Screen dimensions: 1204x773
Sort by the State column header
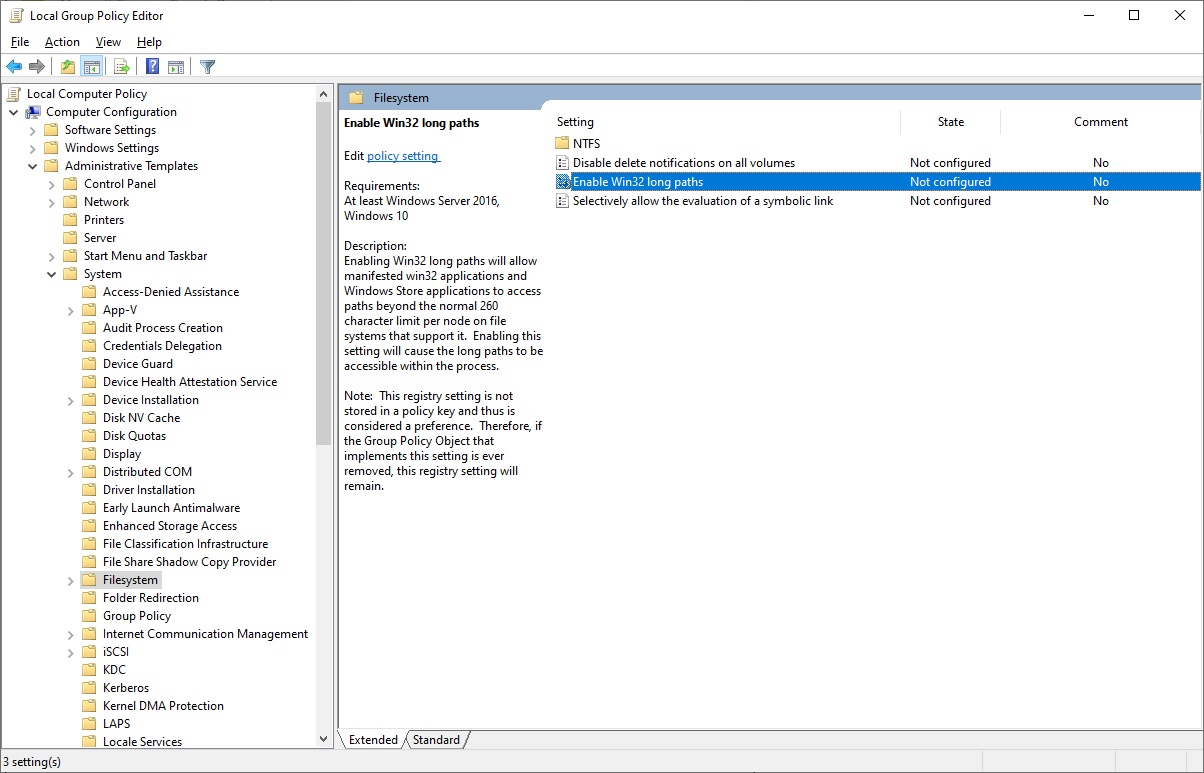950,122
